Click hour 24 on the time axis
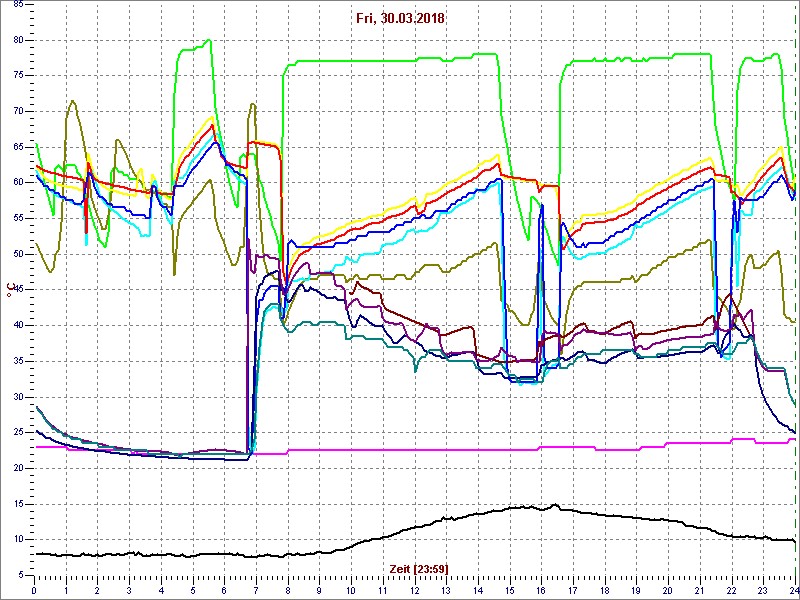Screen dimensions: 800x600 pyautogui.click(x=793, y=590)
